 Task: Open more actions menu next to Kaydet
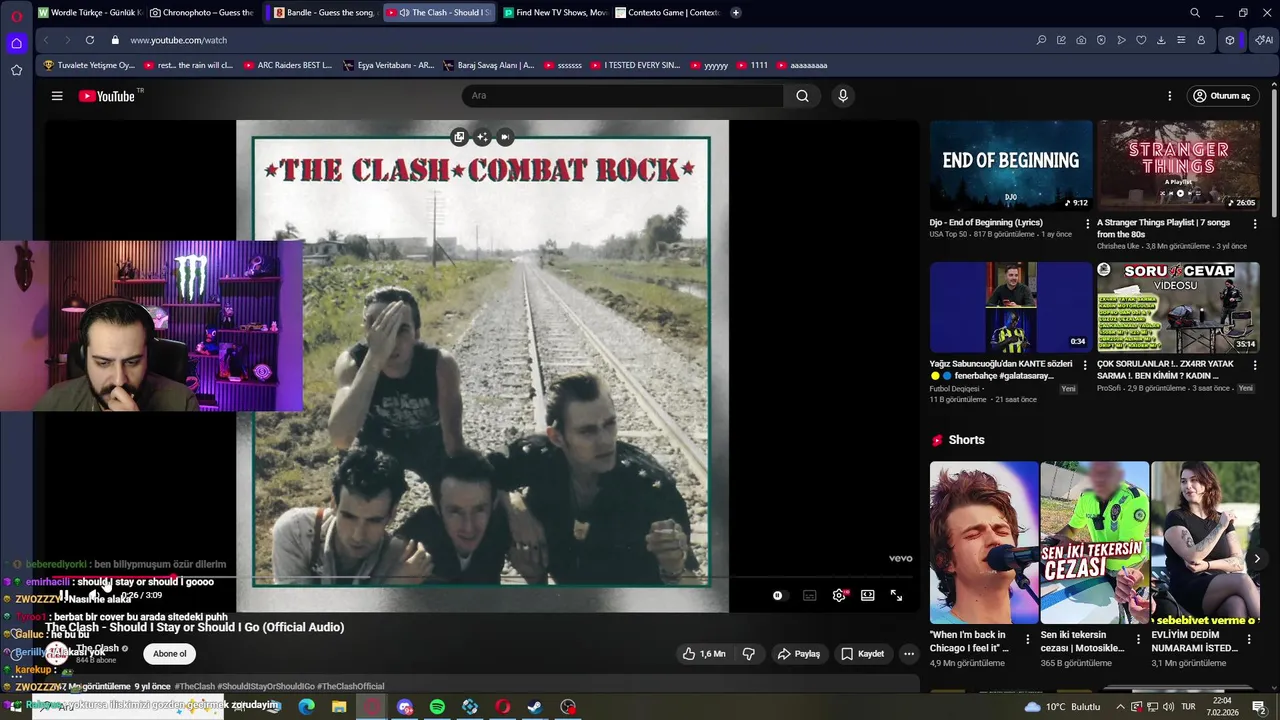[909, 654]
